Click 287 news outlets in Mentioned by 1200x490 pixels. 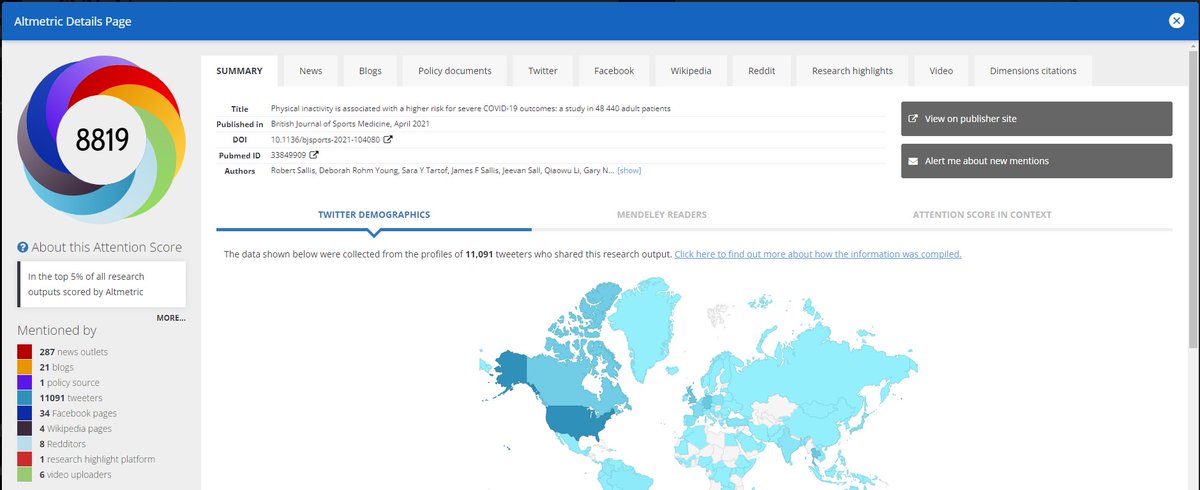tap(74, 352)
